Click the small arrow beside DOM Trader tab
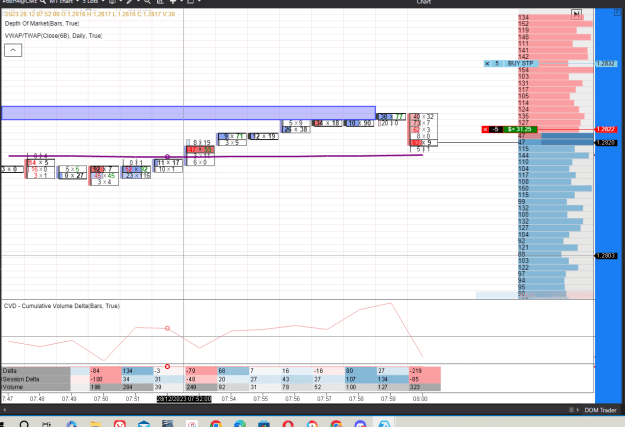 click(x=577, y=410)
